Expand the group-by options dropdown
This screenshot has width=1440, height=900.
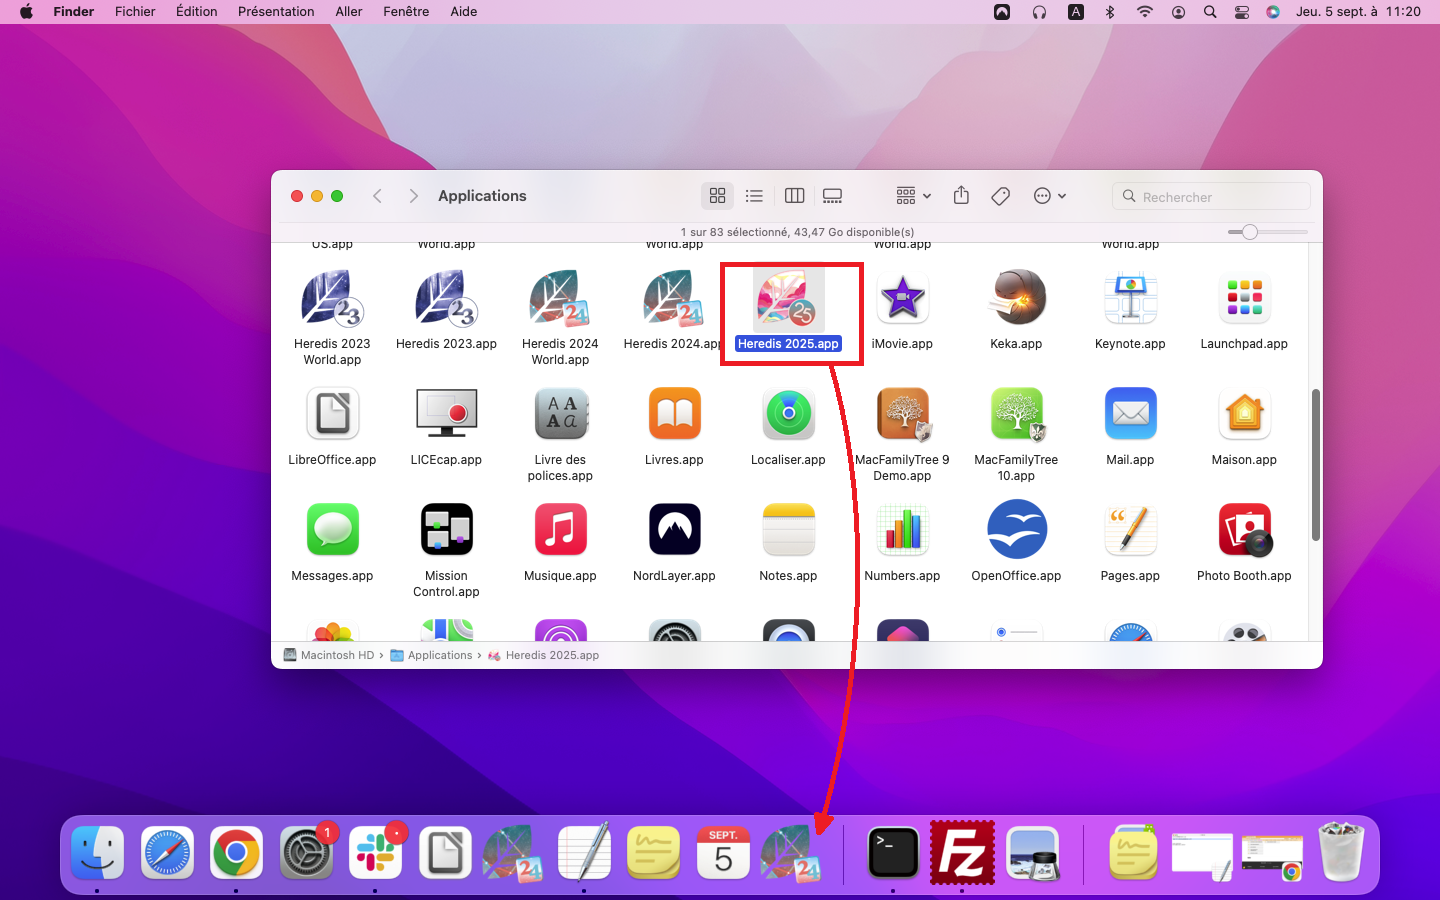click(x=913, y=196)
